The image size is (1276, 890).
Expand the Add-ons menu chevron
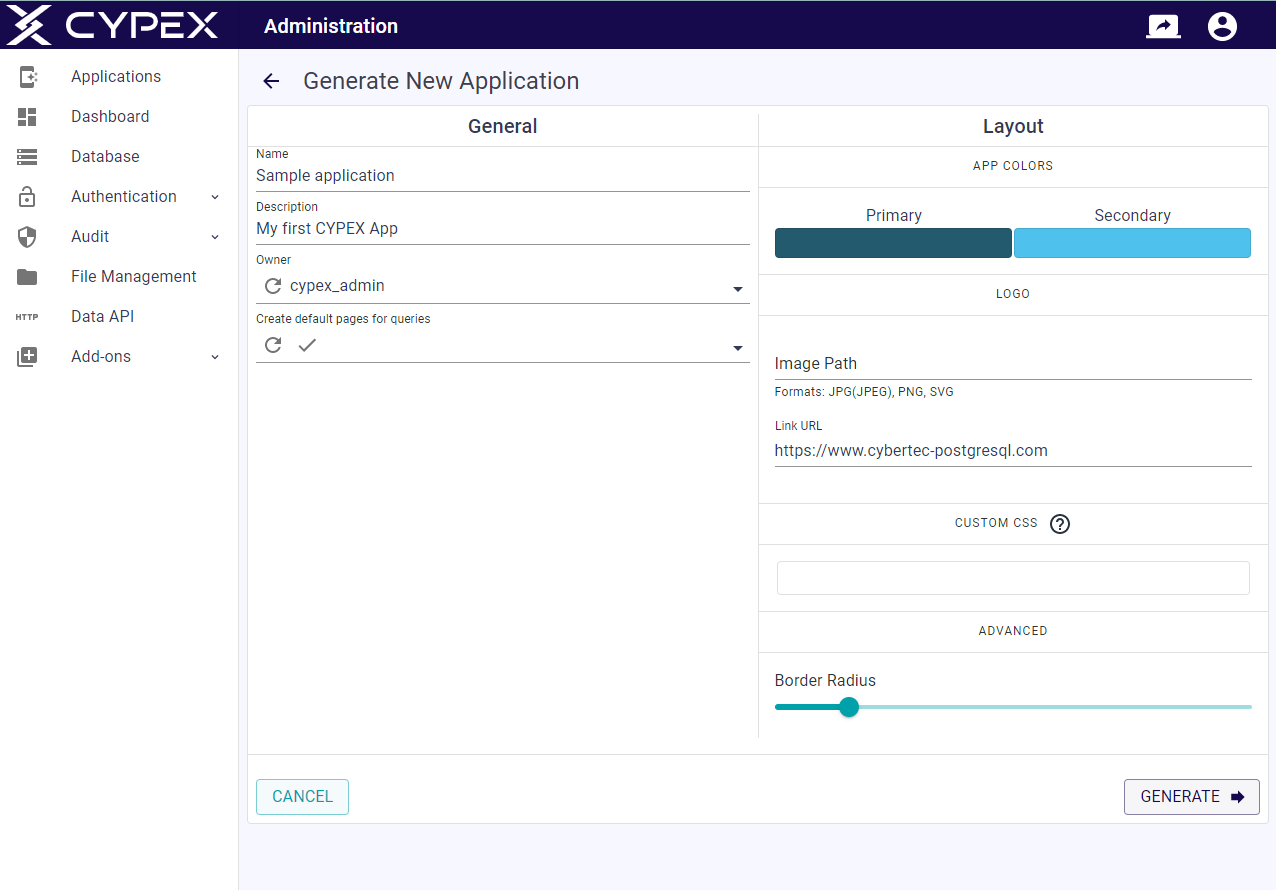215,357
